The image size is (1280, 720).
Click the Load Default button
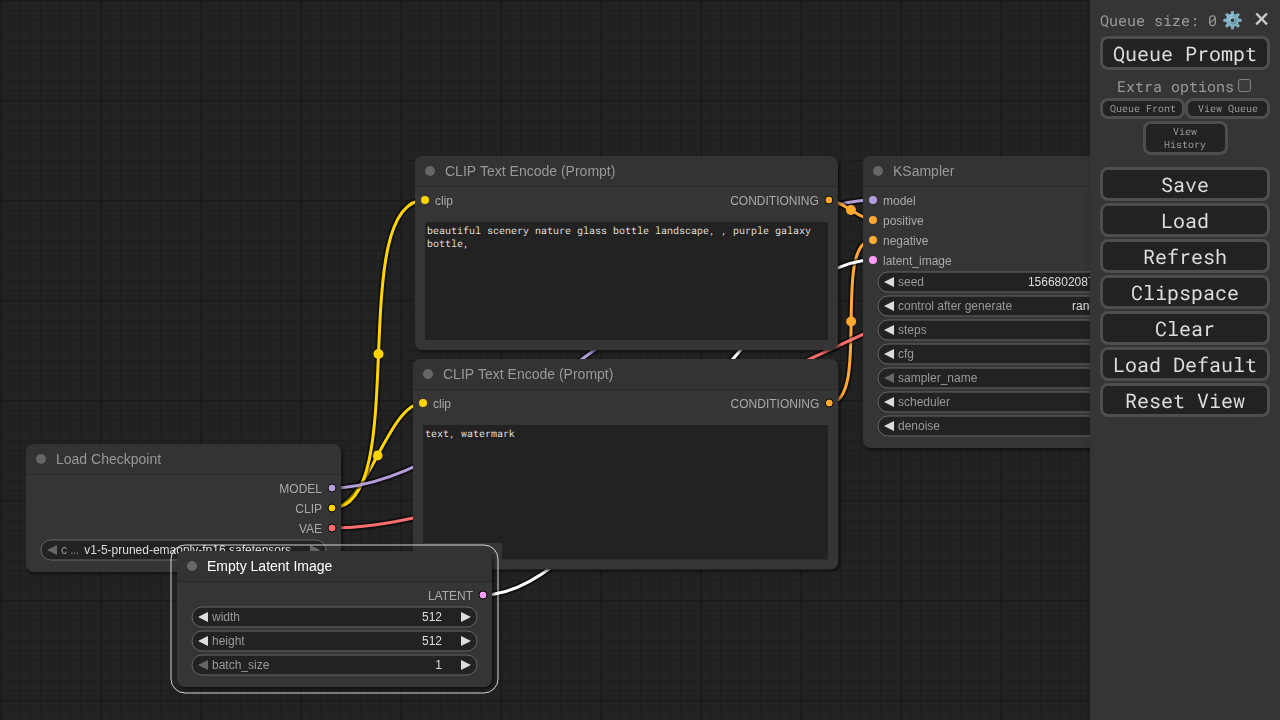pyautogui.click(x=1184, y=364)
